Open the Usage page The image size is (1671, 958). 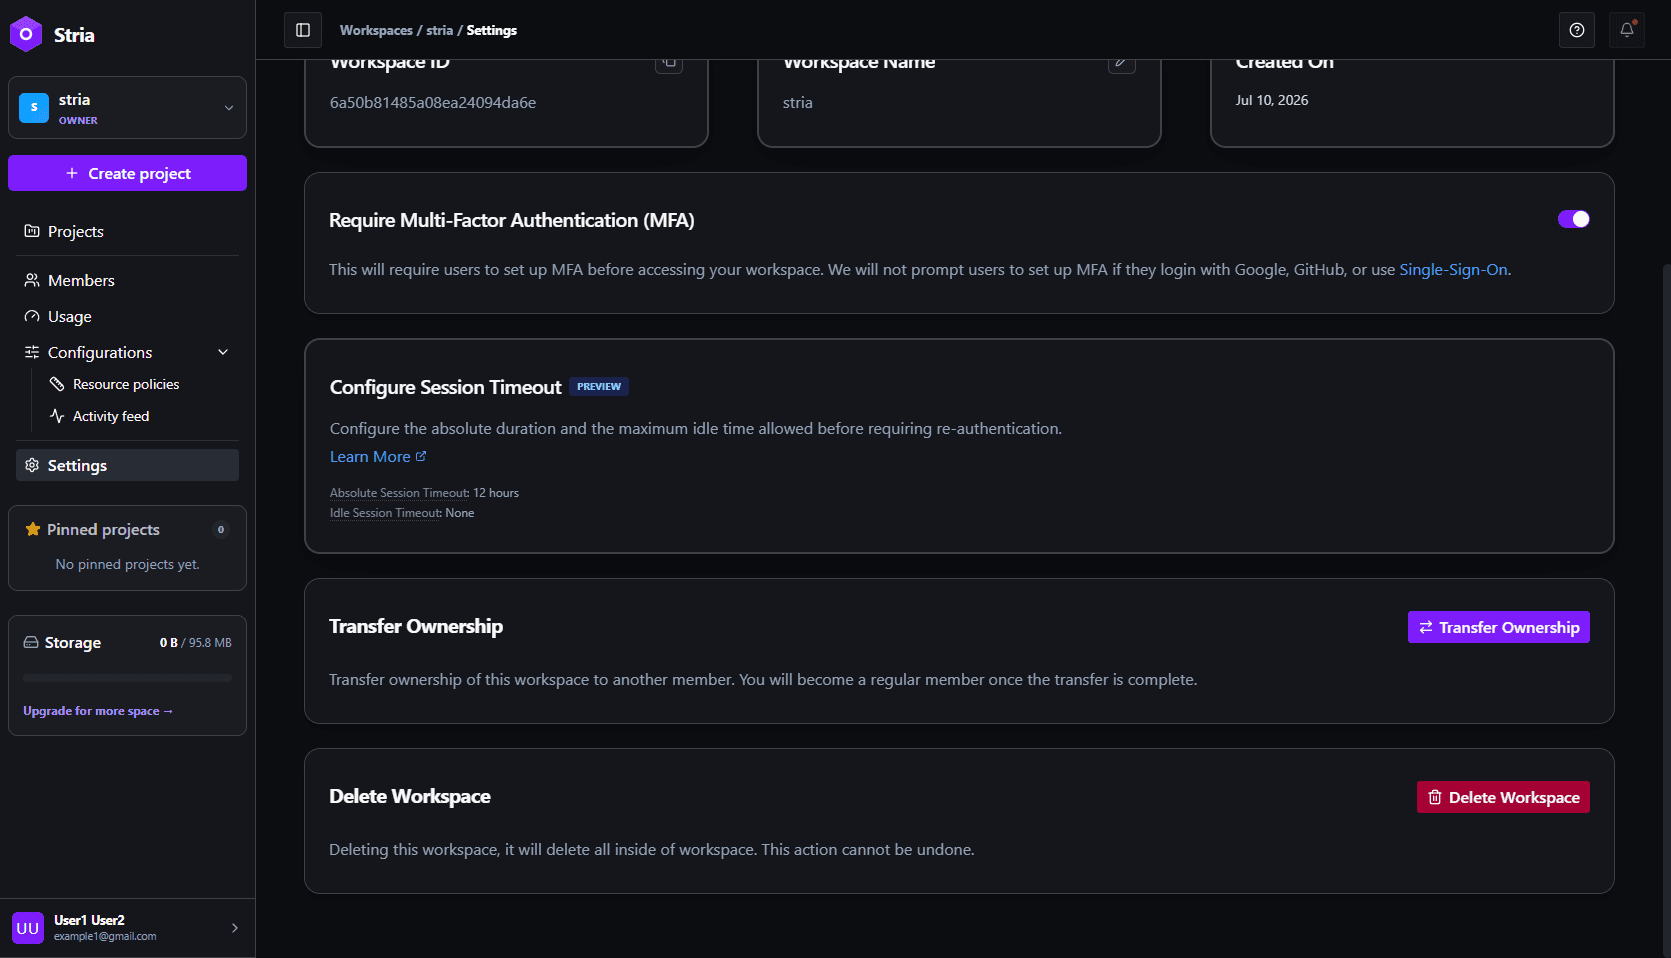(127, 316)
